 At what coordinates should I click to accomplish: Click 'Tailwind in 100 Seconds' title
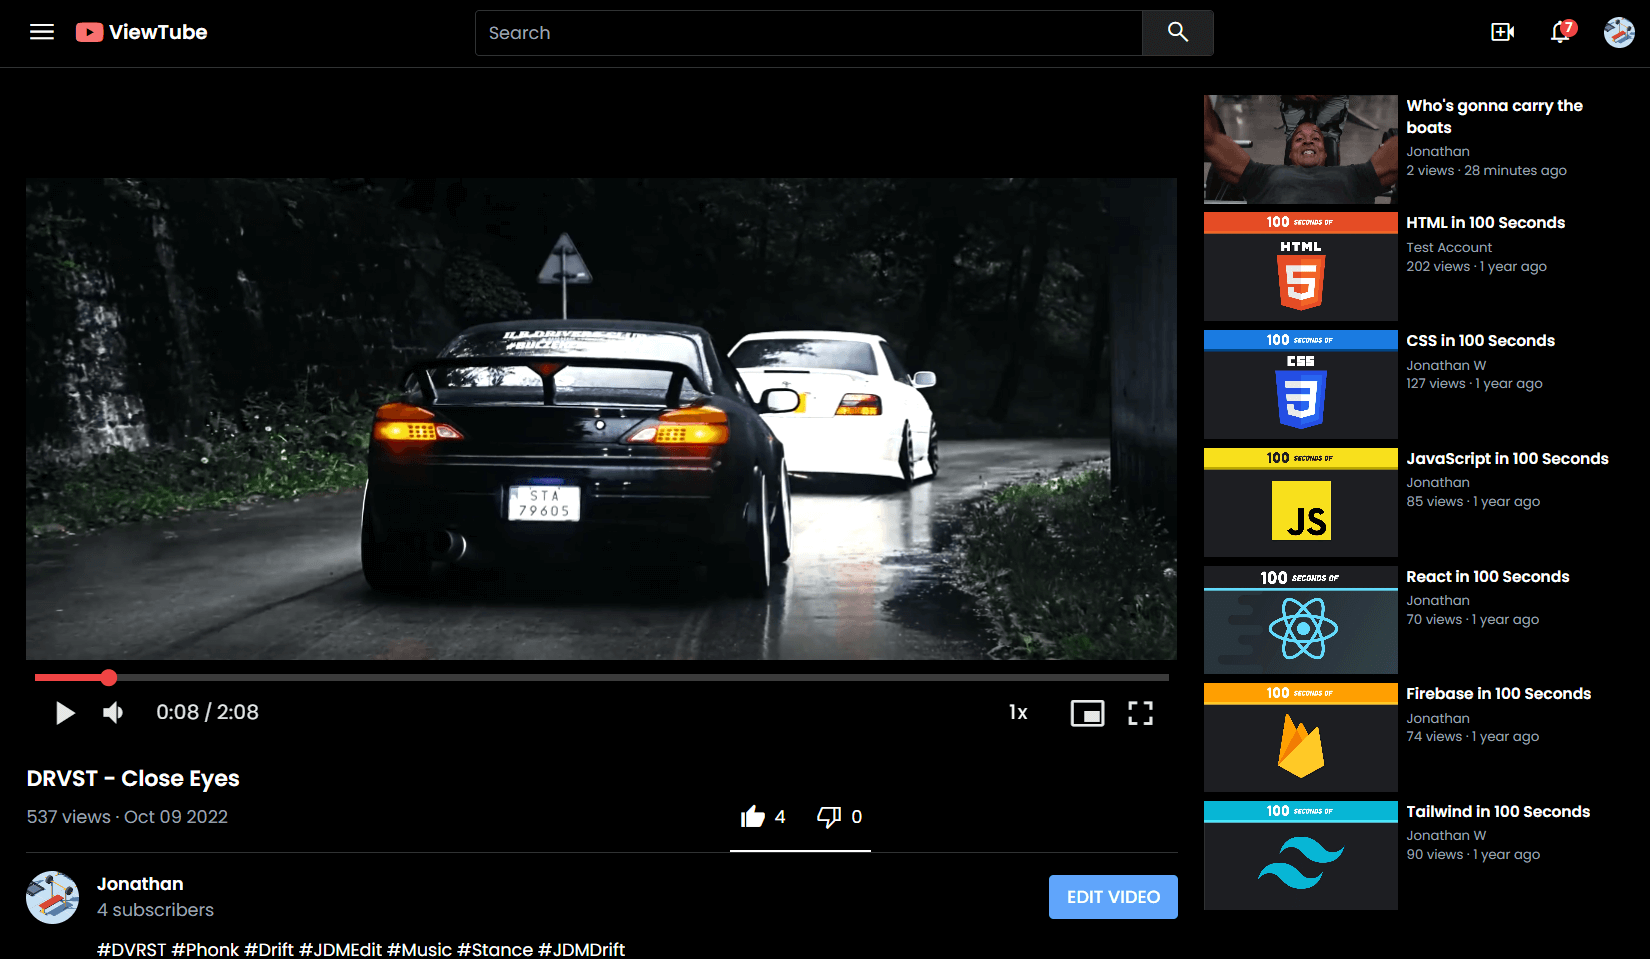click(x=1498, y=812)
